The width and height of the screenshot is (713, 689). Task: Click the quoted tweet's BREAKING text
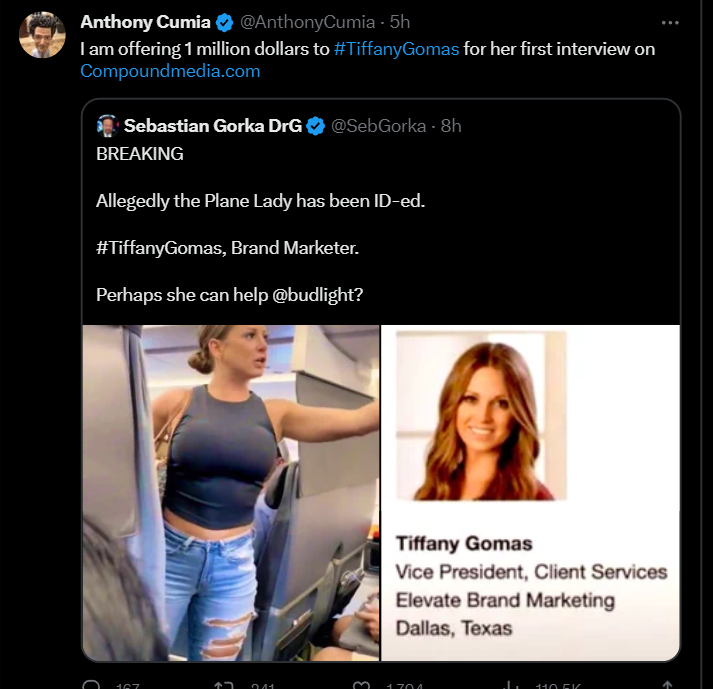pyautogui.click(x=139, y=154)
